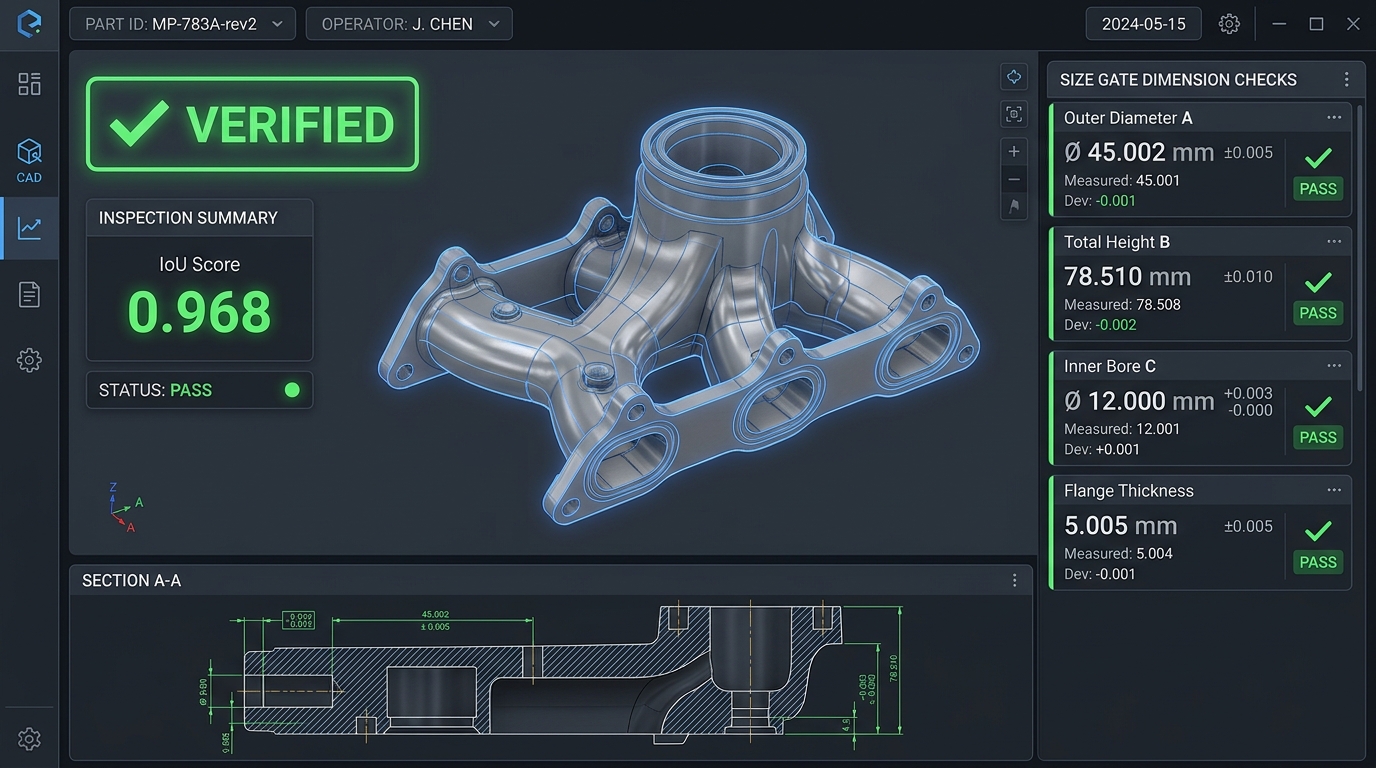Click the IoU Score value 0.968
Viewport: 1376px width, 768px height.
pos(199,312)
